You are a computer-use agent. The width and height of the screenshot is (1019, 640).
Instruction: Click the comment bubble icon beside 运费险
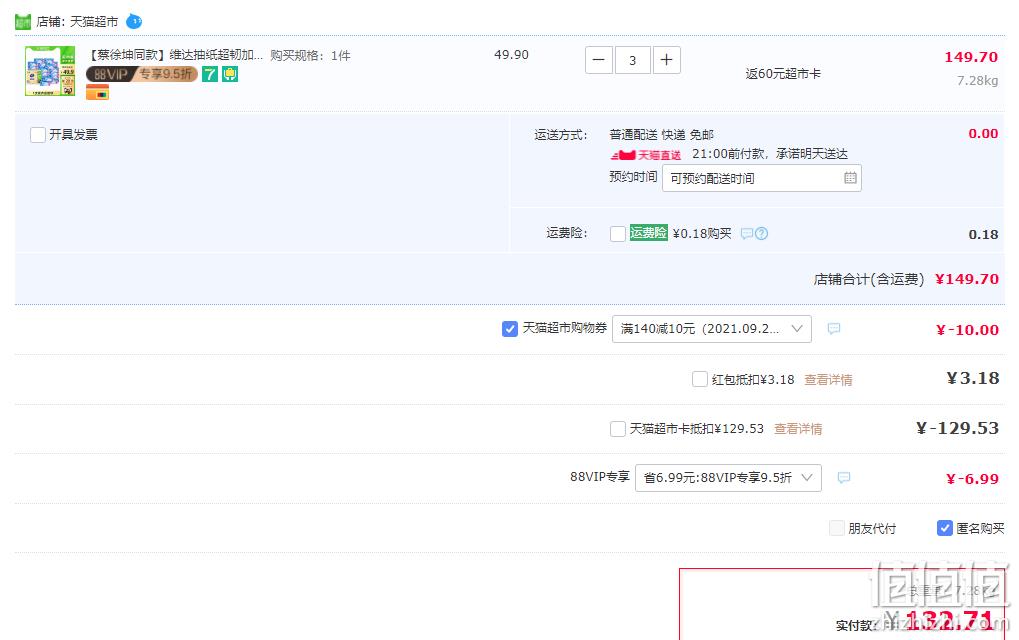747,233
